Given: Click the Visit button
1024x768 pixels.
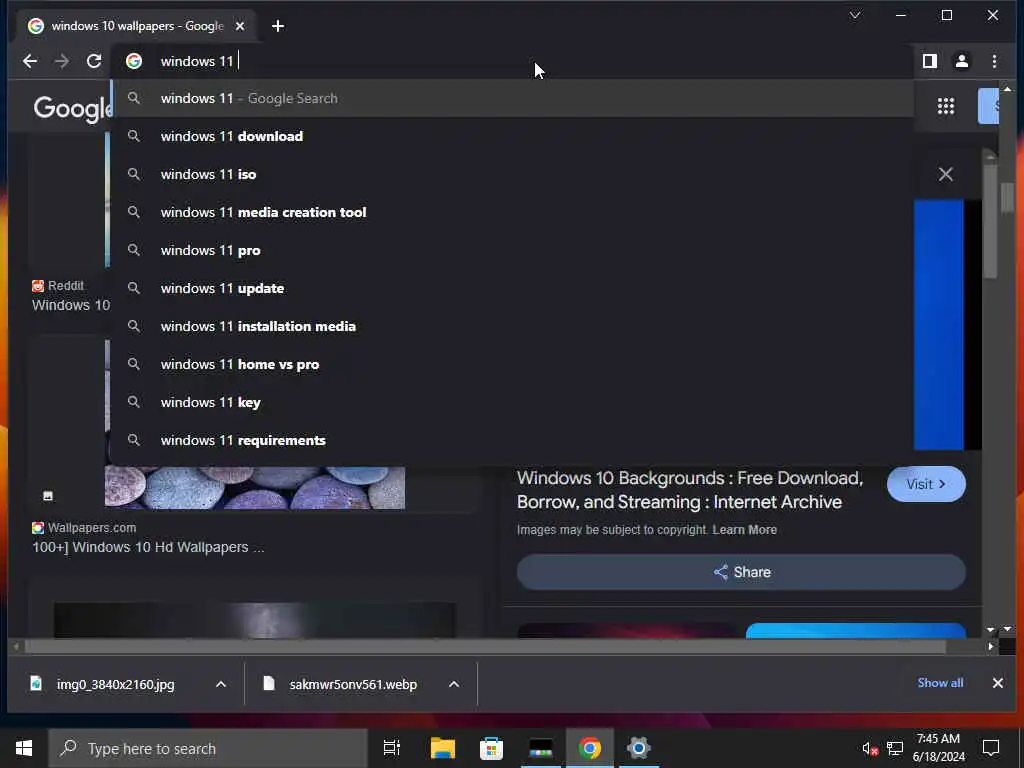Looking at the screenshot, I should (926, 485).
